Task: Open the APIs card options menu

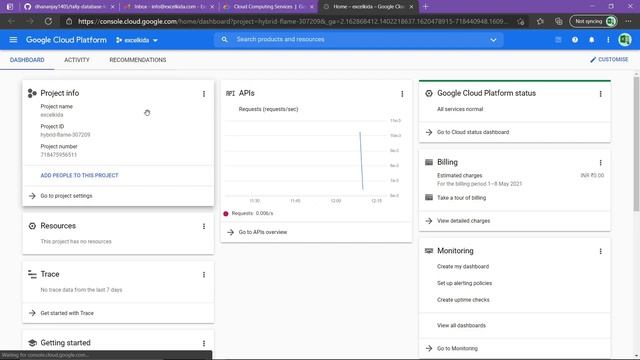Action: point(402,94)
